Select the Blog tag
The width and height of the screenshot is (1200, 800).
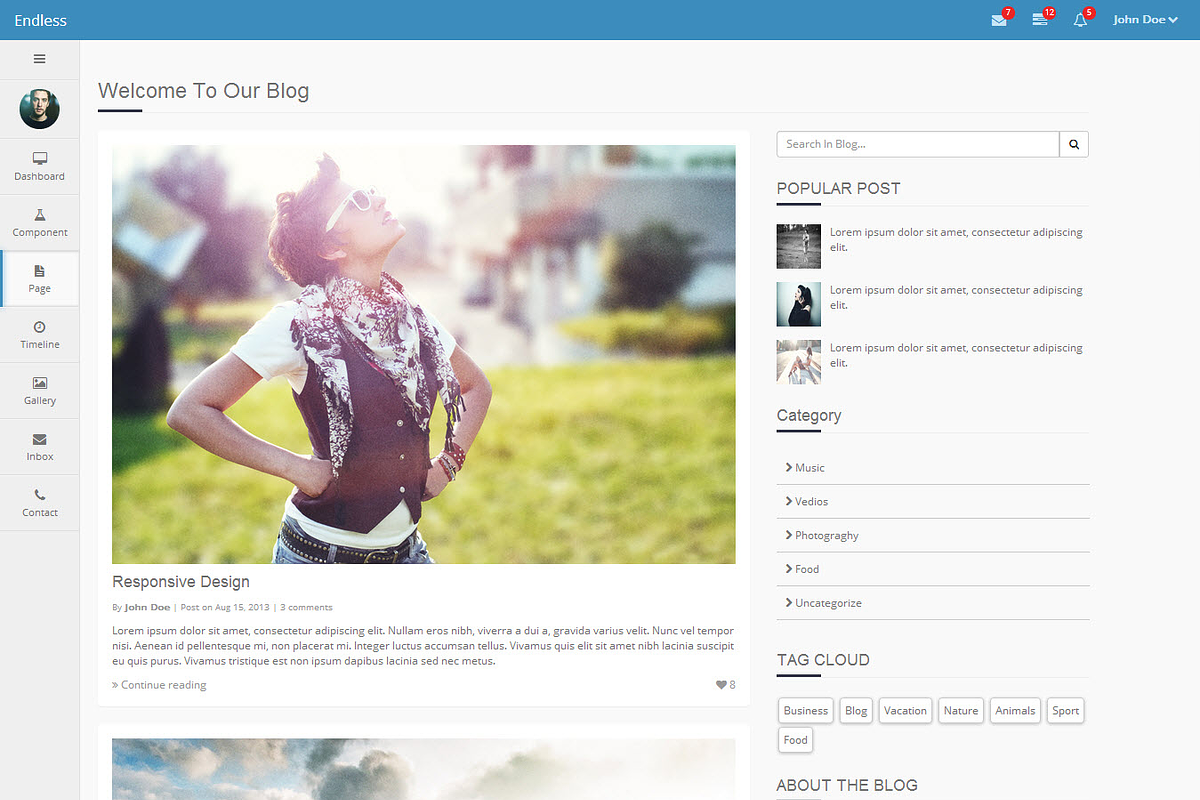[x=856, y=711]
